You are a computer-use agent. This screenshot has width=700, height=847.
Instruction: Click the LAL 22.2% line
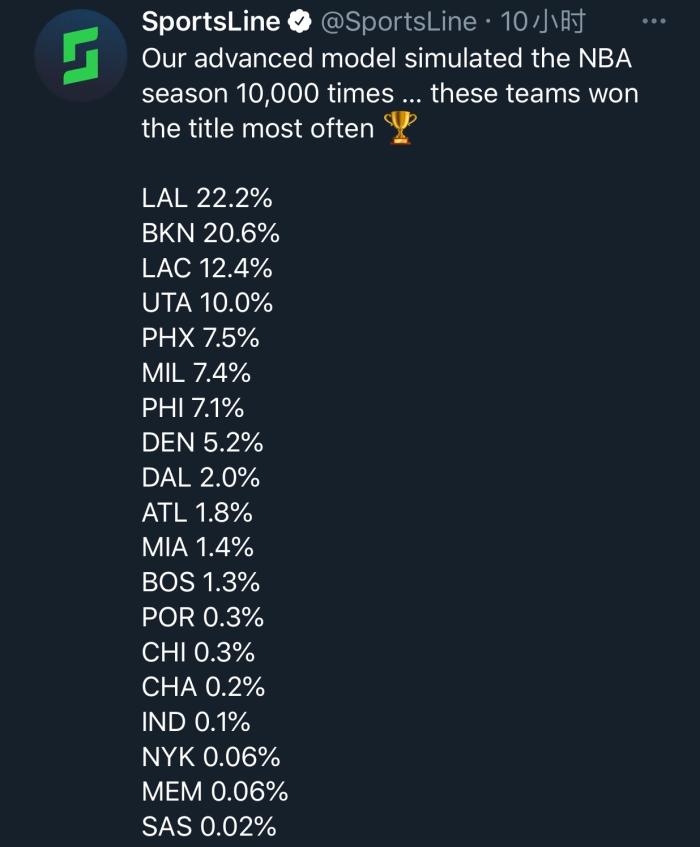pos(207,199)
